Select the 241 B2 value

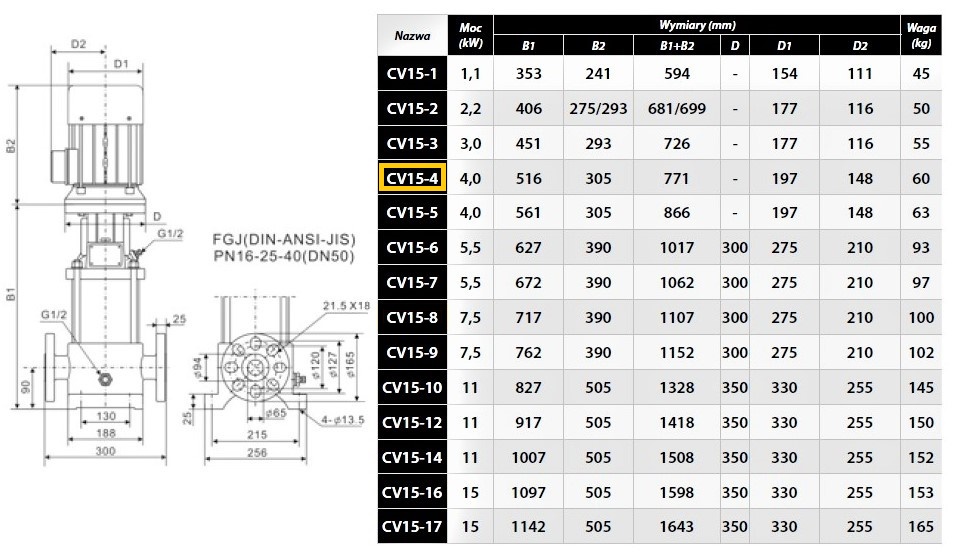(x=598, y=73)
